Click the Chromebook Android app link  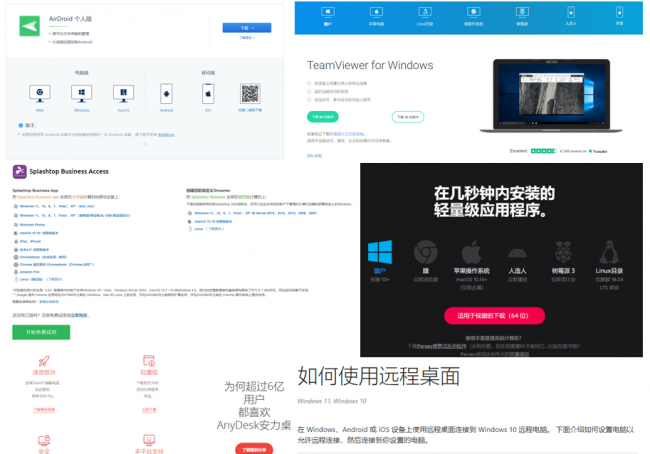tap(43, 257)
